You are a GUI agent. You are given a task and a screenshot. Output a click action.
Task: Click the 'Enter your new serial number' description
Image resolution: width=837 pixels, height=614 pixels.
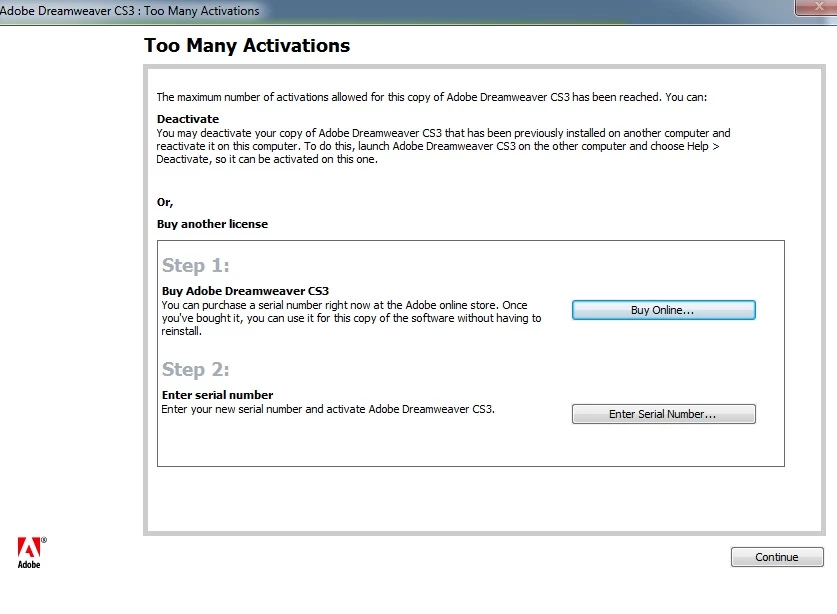click(328, 410)
